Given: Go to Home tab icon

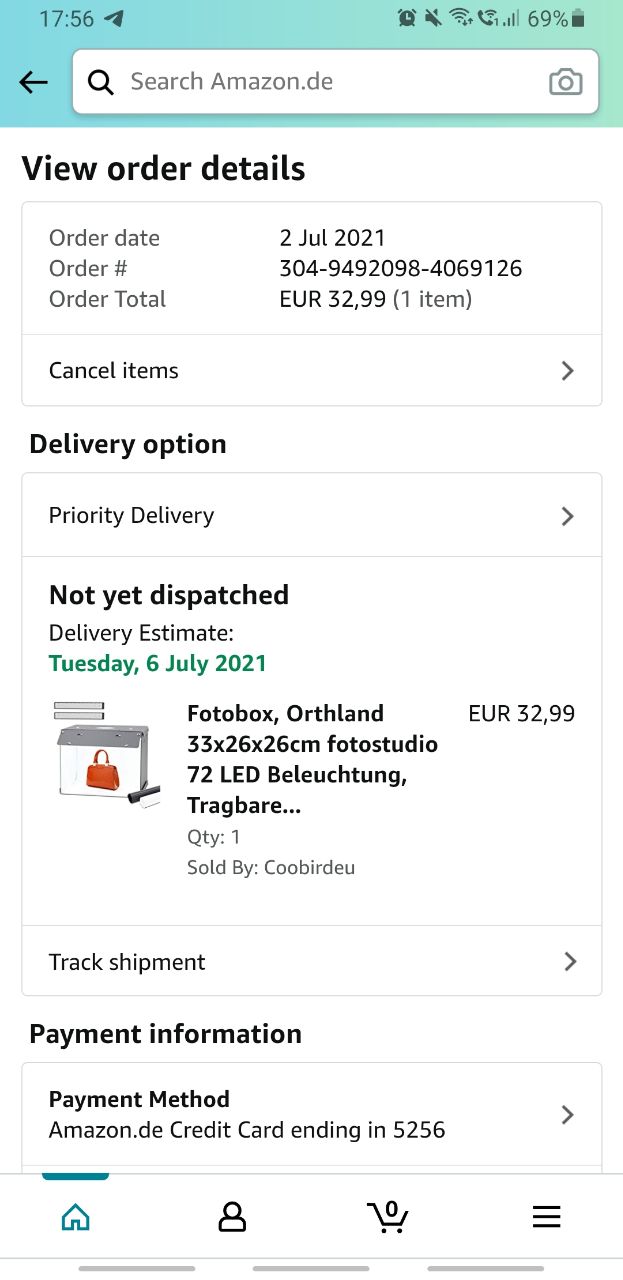Looking at the screenshot, I should pyautogui.click(x=76, y=1216).
